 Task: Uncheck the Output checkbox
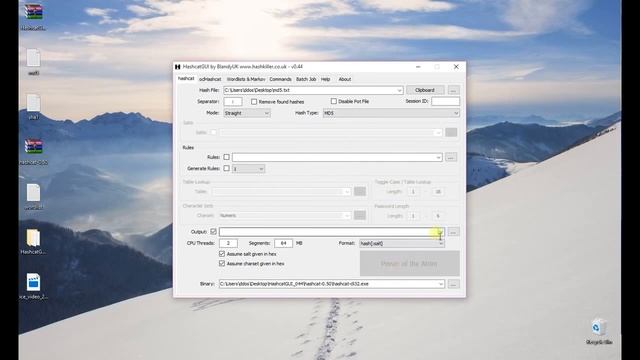213,231
